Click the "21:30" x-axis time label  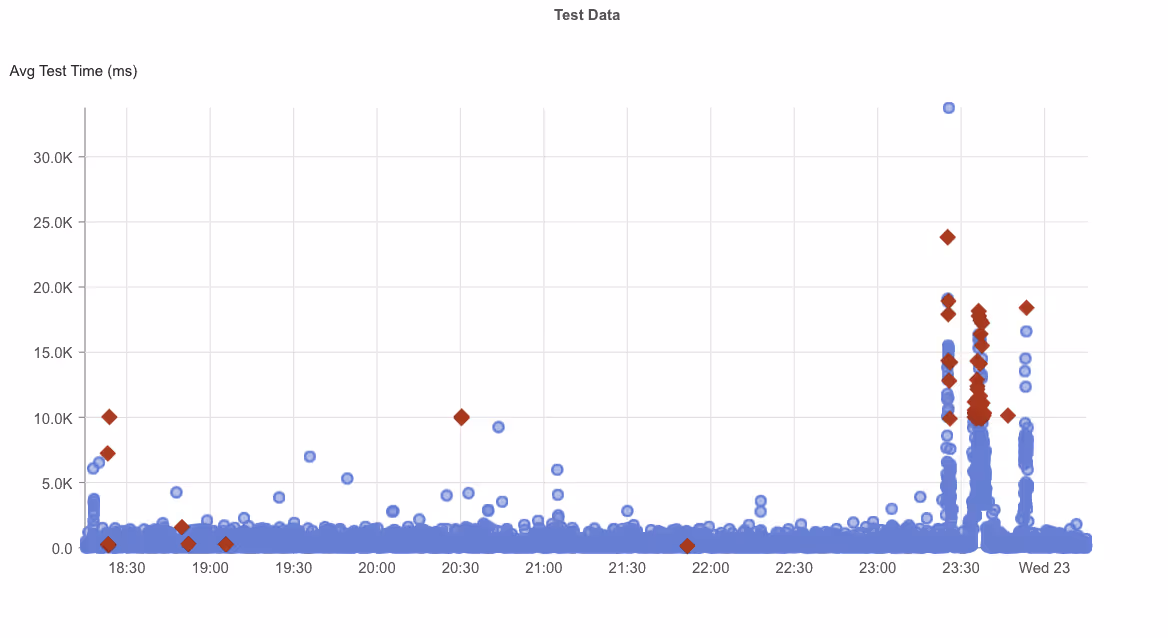tap(627, 568)
